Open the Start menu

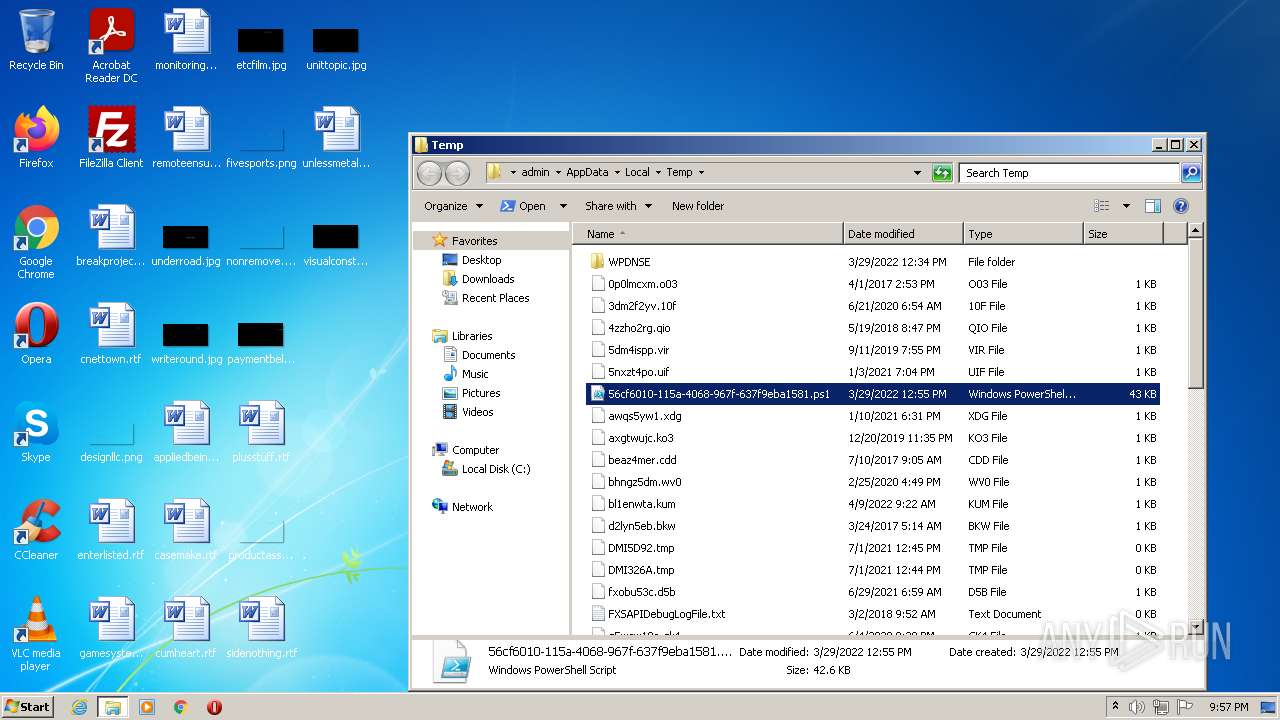click(x=28, y=707)
